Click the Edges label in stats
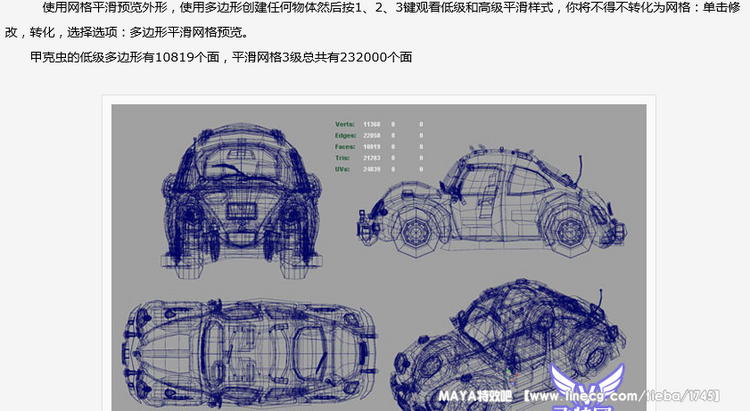This screenshot has width=750, height=411. pos(345,136)
